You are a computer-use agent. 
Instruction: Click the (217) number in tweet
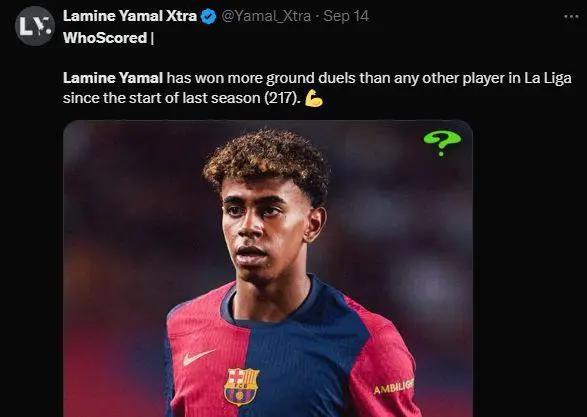click(283, 98)
